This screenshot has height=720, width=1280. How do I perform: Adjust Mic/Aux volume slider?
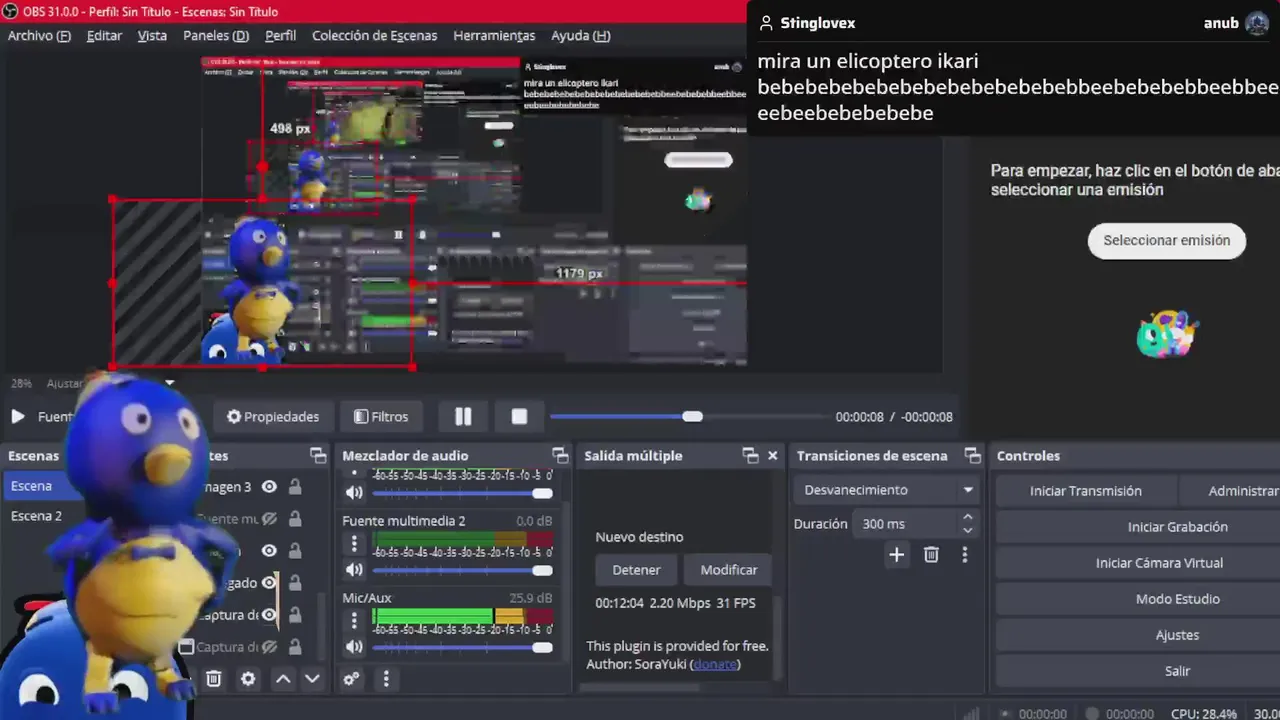click(x=462, y=648)
